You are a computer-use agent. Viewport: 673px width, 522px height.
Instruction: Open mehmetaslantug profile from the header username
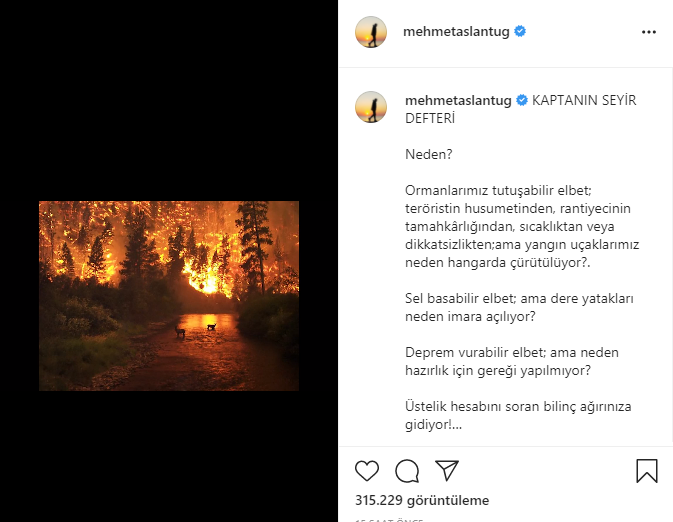coord(456,32)
